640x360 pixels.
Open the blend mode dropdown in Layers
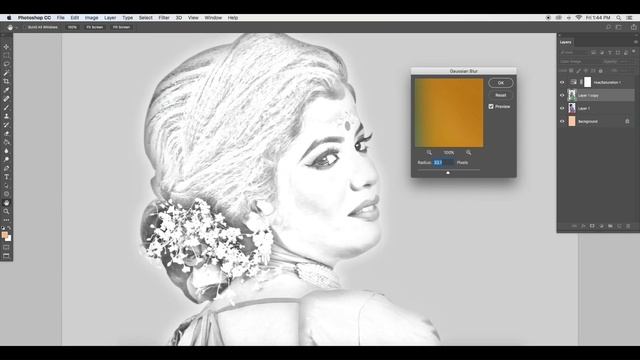click(x=579, y=61)
